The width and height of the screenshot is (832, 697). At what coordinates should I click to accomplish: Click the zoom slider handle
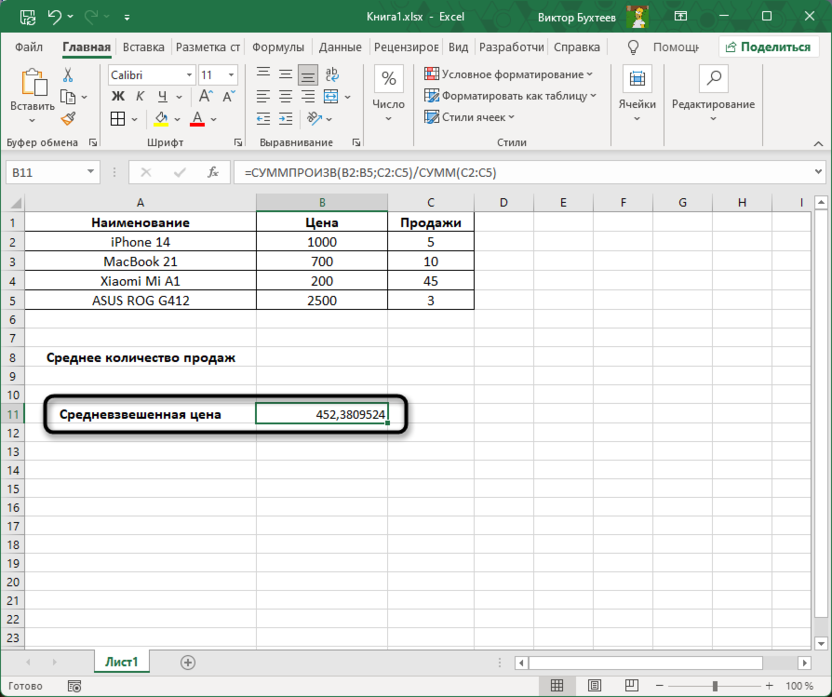point(715,686)
